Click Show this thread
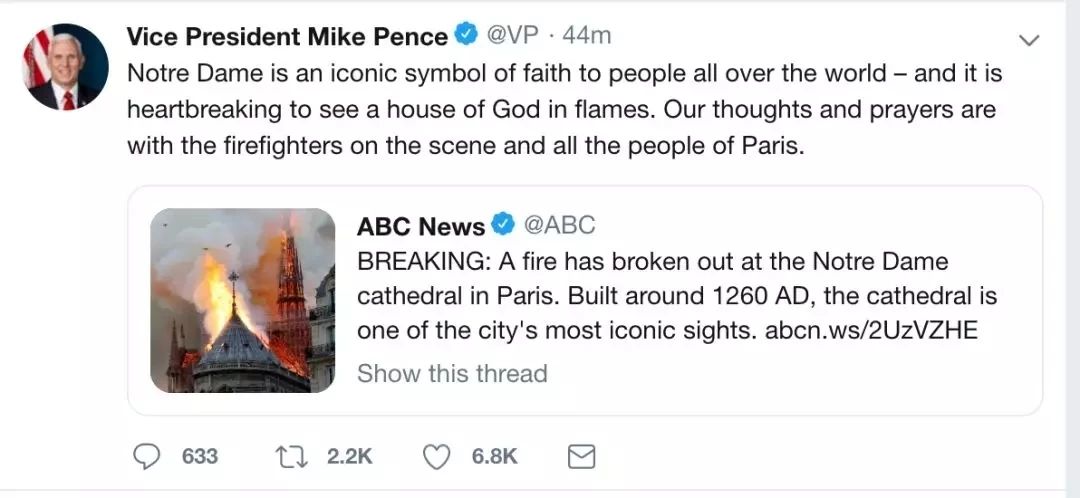Screen dimensions: 1080x498 (x=452, y=374)
